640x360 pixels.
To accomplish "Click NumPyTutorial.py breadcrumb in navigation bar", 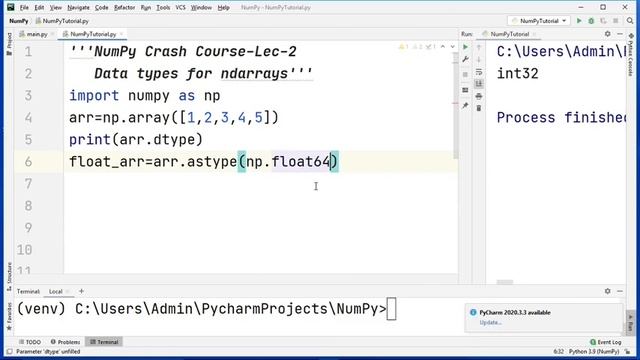I will tap(62, 21).
